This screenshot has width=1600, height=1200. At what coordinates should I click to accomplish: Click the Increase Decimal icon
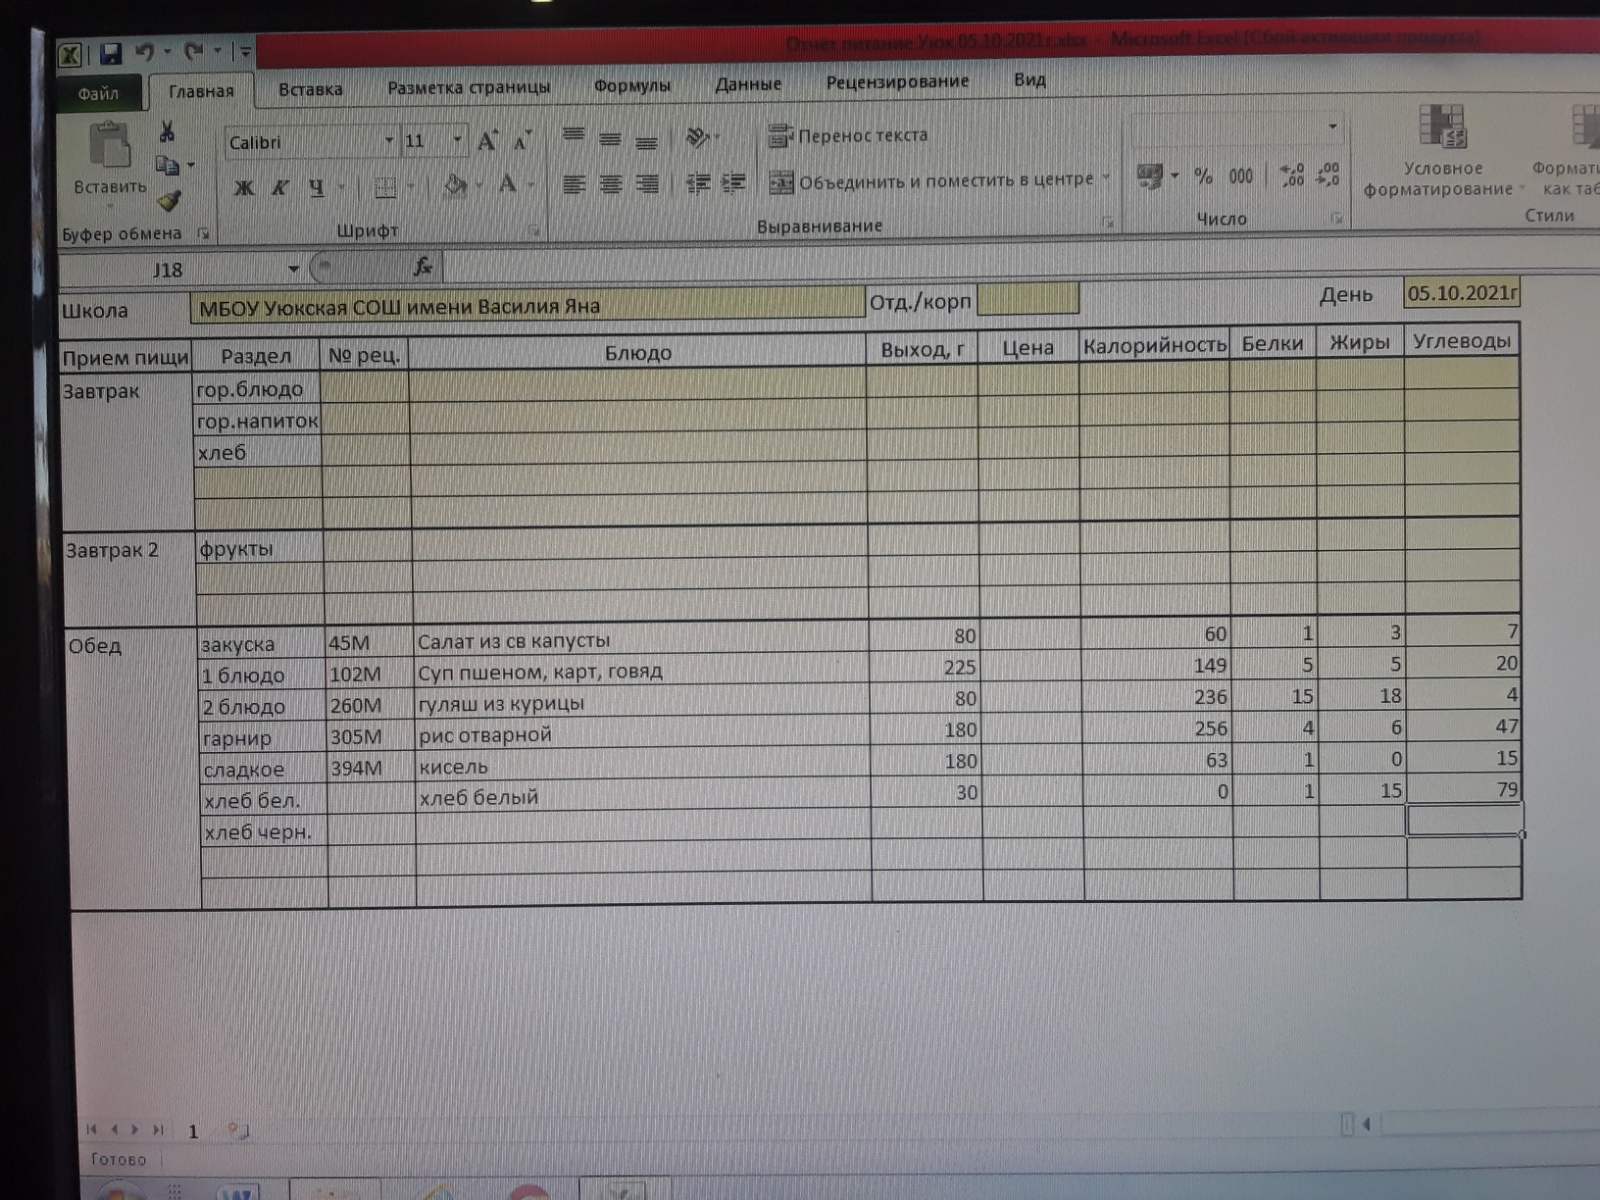point(1291,176)
